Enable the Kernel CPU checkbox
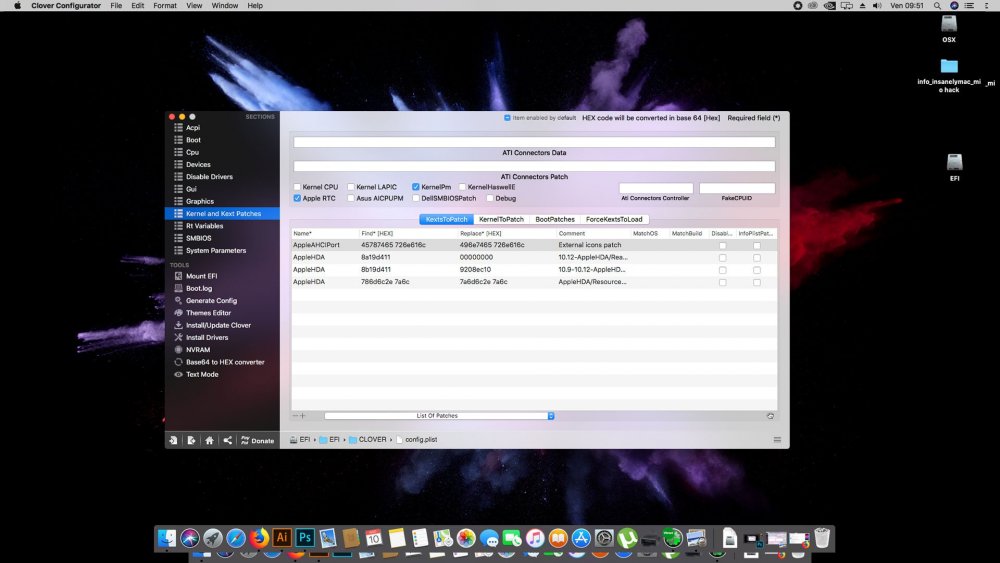 [x=297, y=187]
